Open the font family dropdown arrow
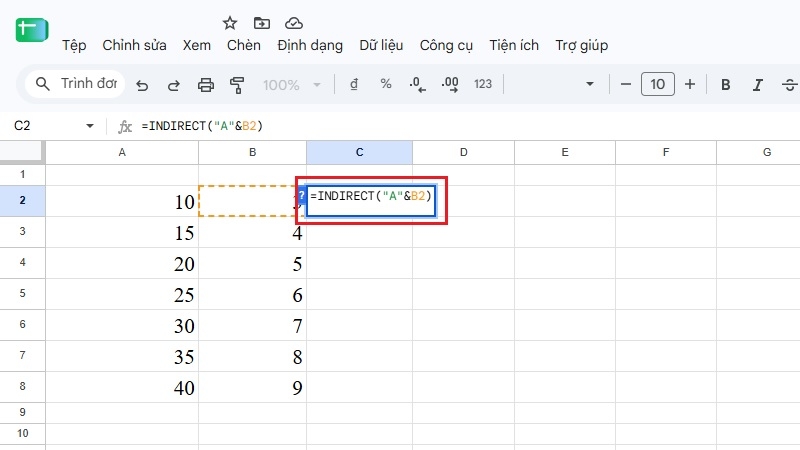 pos(590,84)
